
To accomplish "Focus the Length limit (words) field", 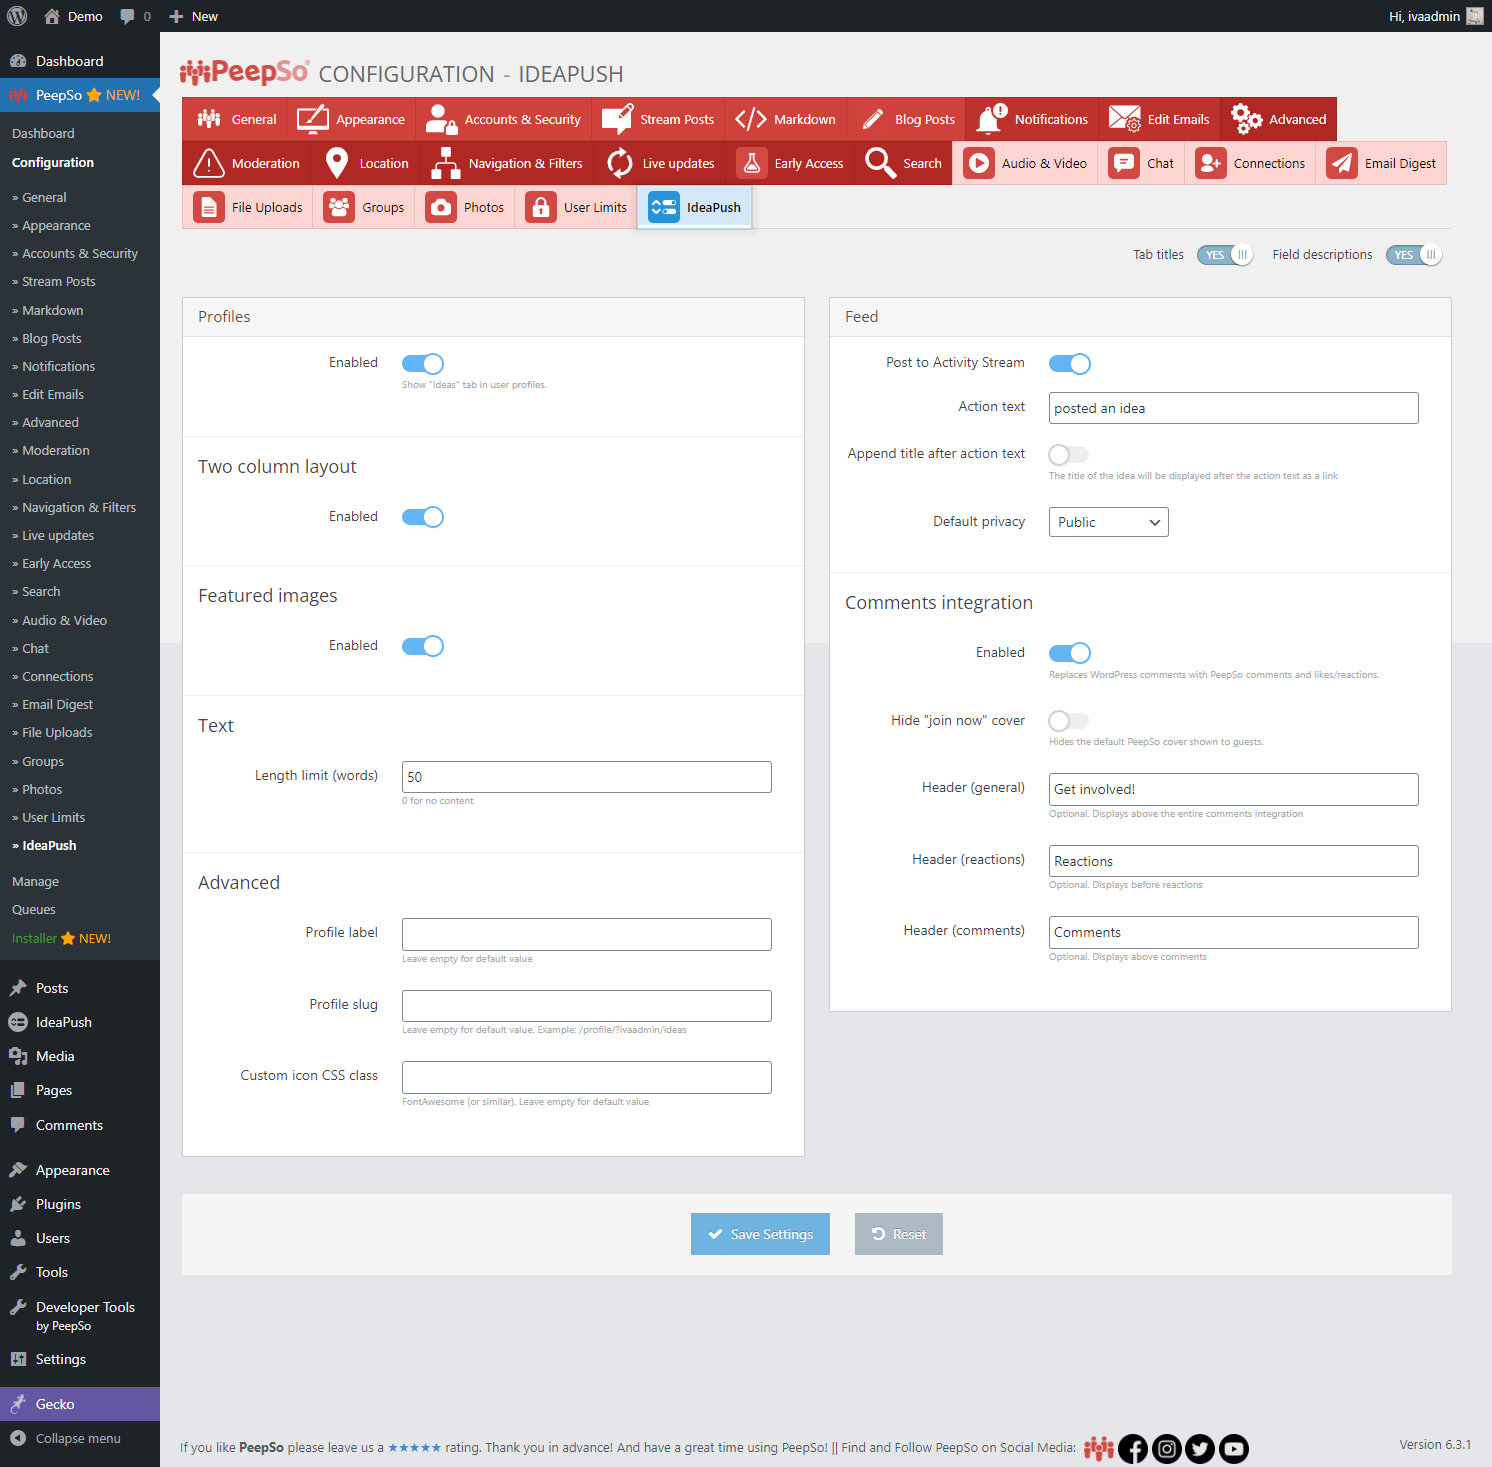I will [586, 777].
